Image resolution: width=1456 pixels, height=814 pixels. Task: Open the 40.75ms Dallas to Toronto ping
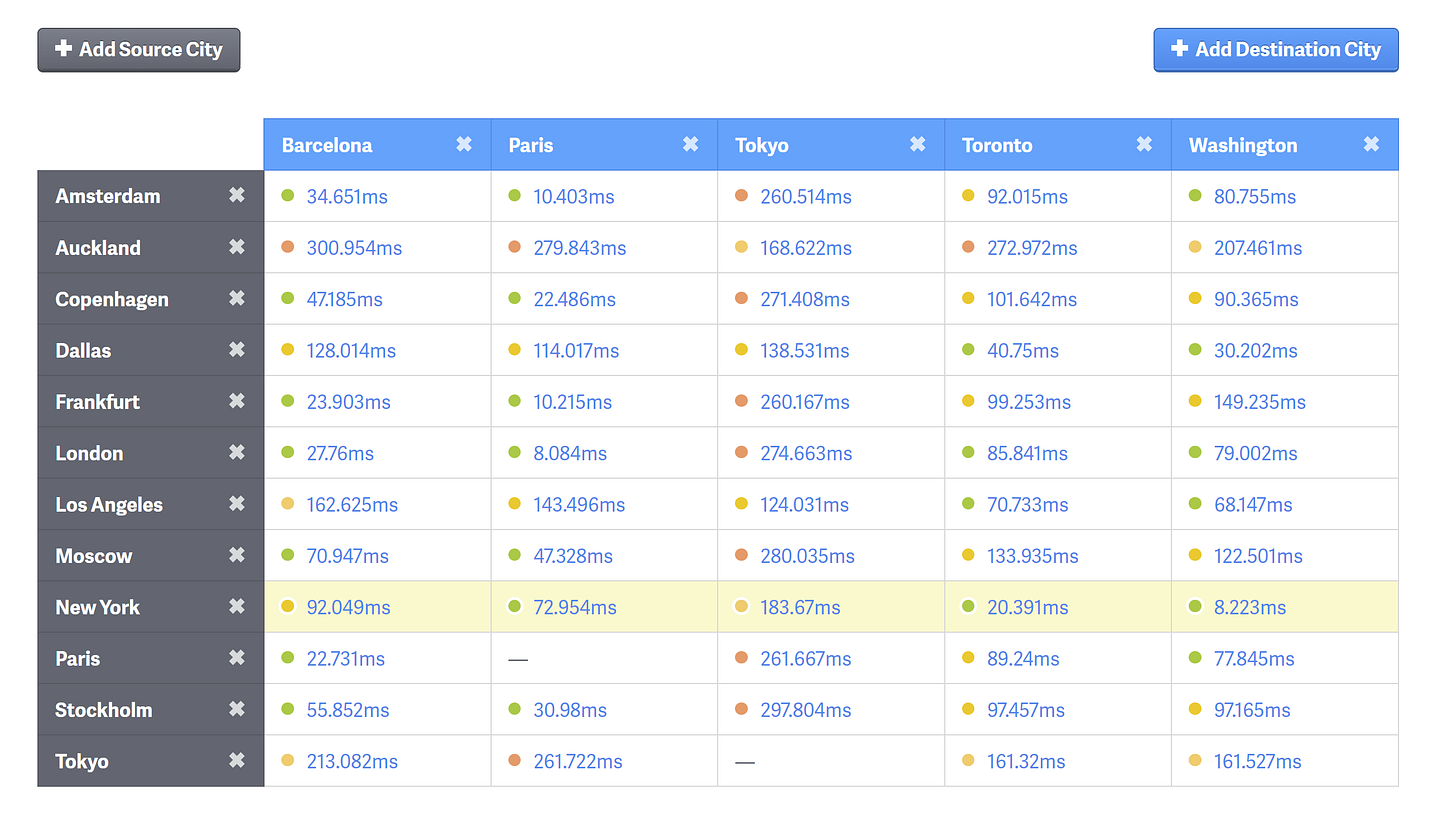1023,351
